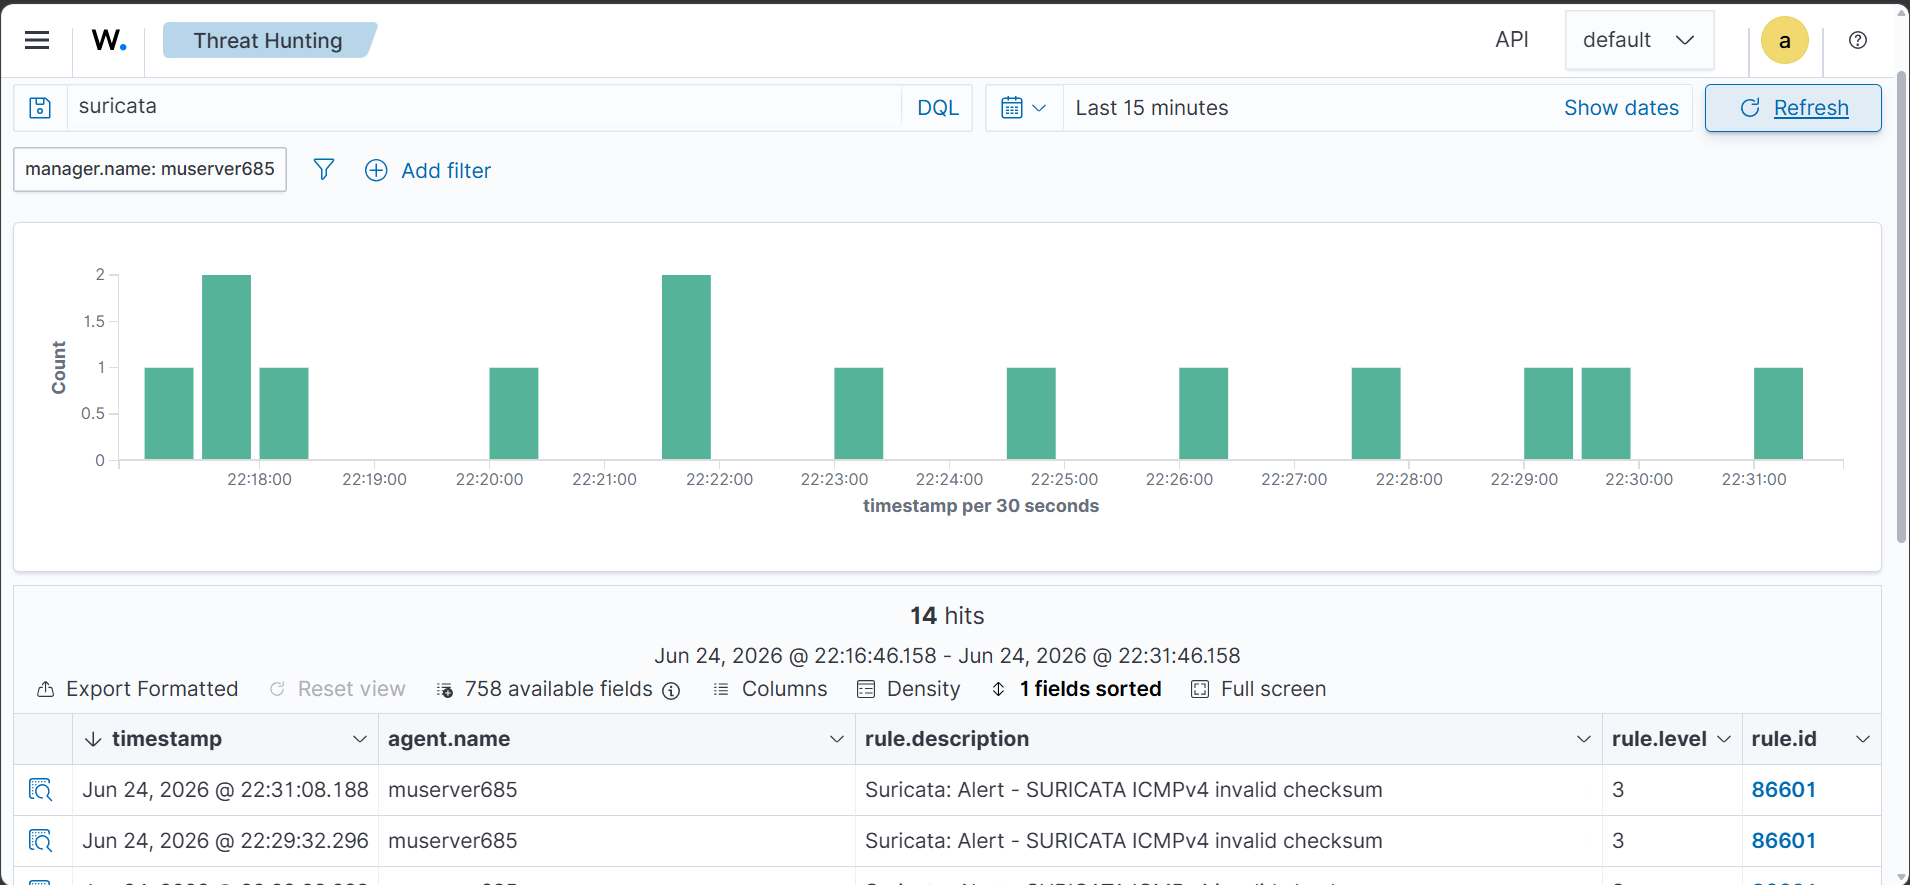Image resolution: width=1910 pixels, height=885 pixels.
Task: Open the user avatar 'a' menu
Action: [1784, 41]
